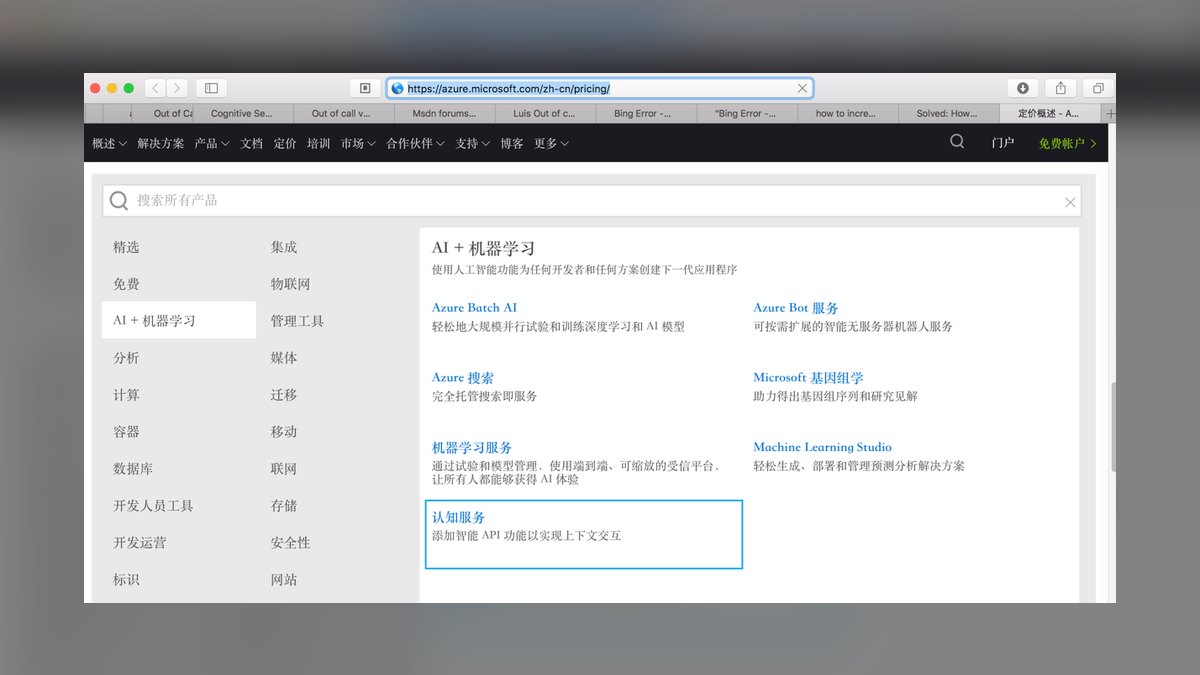The height and width of the screenshot is (675, 1200).
Task: Open the 文档 nav item
Action: click(252, 143)
